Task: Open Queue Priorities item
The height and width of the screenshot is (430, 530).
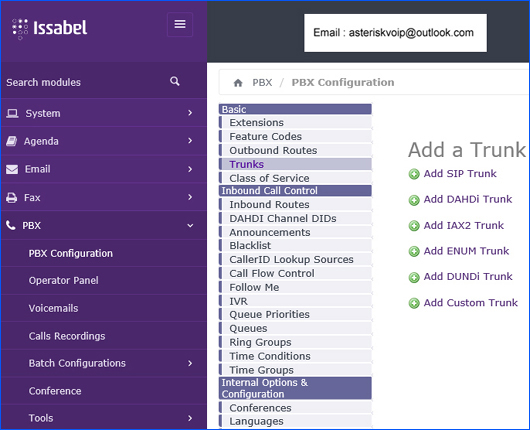Action: click(x=295, y=314)
